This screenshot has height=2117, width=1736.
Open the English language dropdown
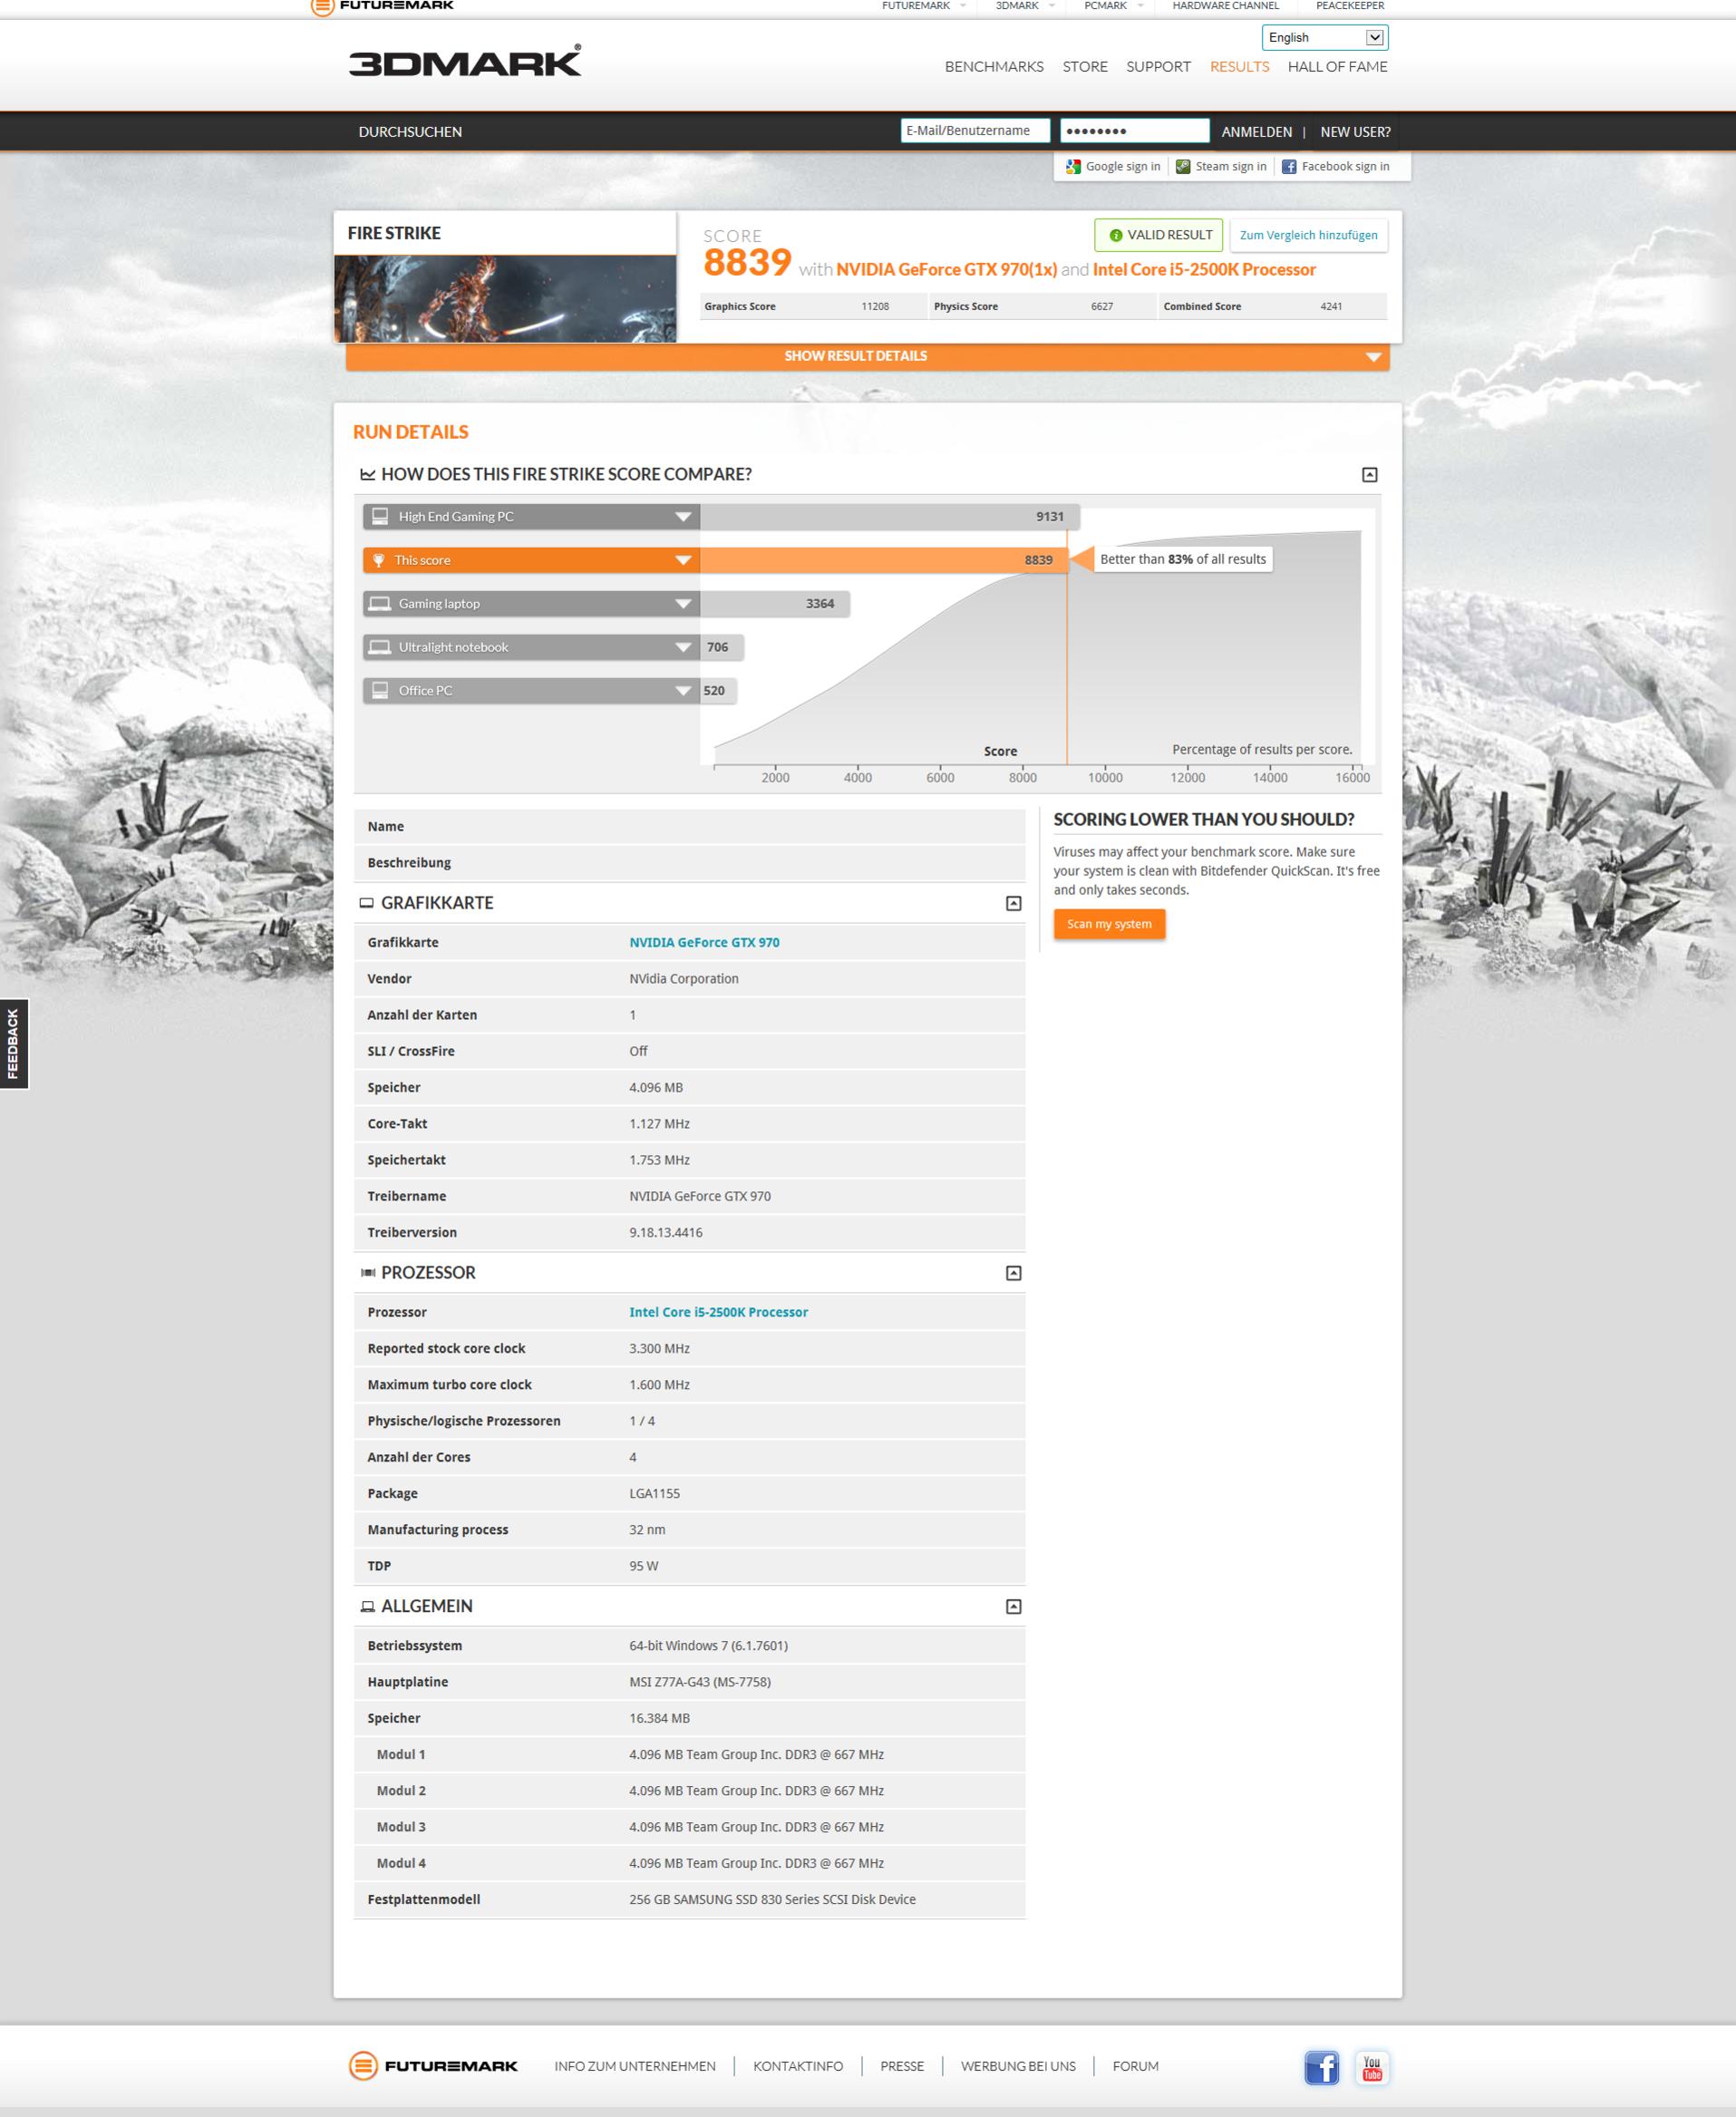(x=1324, y=37)
